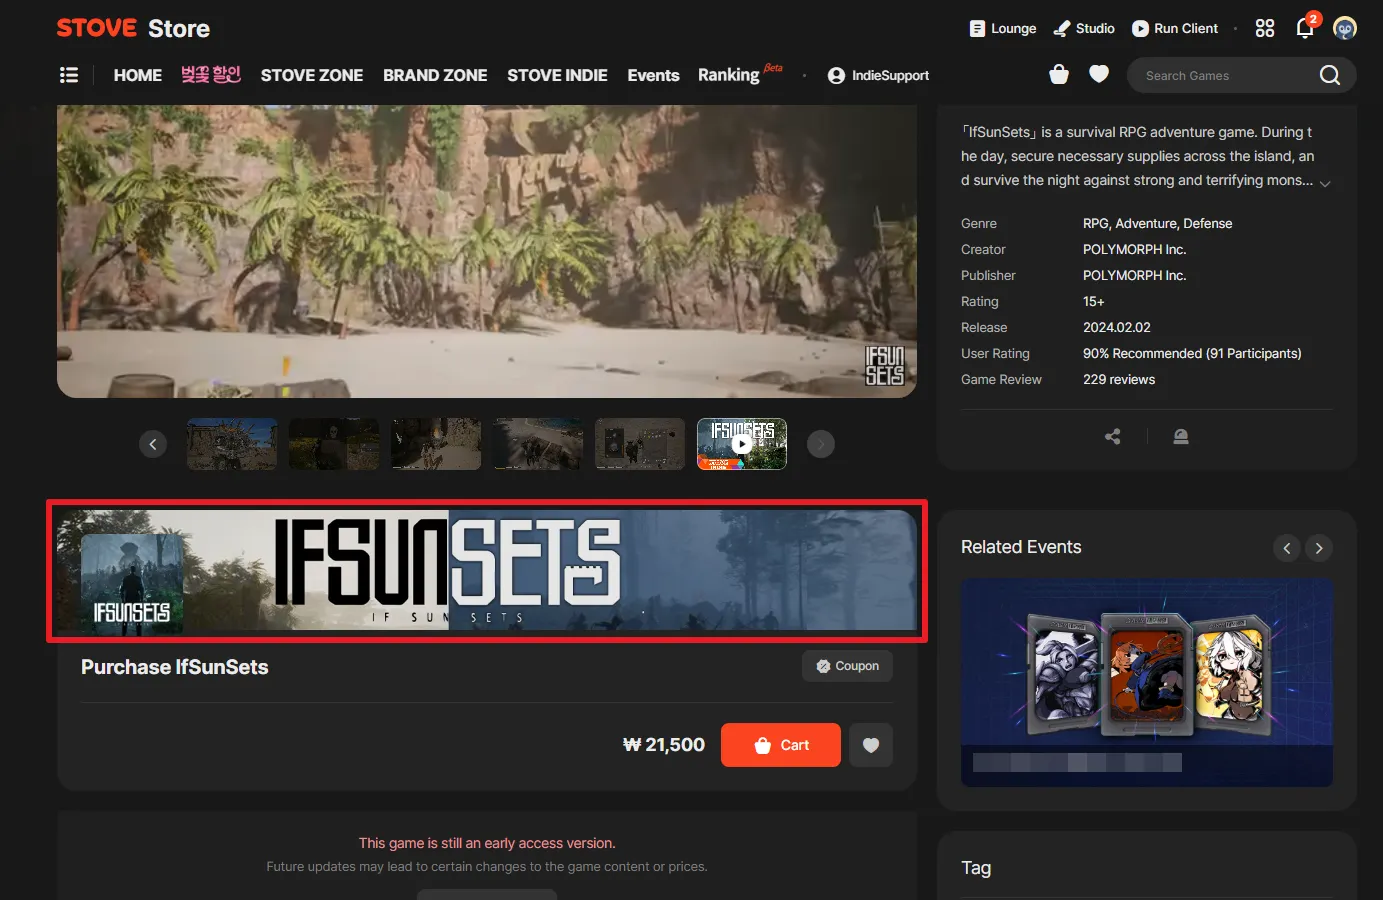Click the Studio brush icon
Screen dimensions: 1383x900
coord(1061,29)
